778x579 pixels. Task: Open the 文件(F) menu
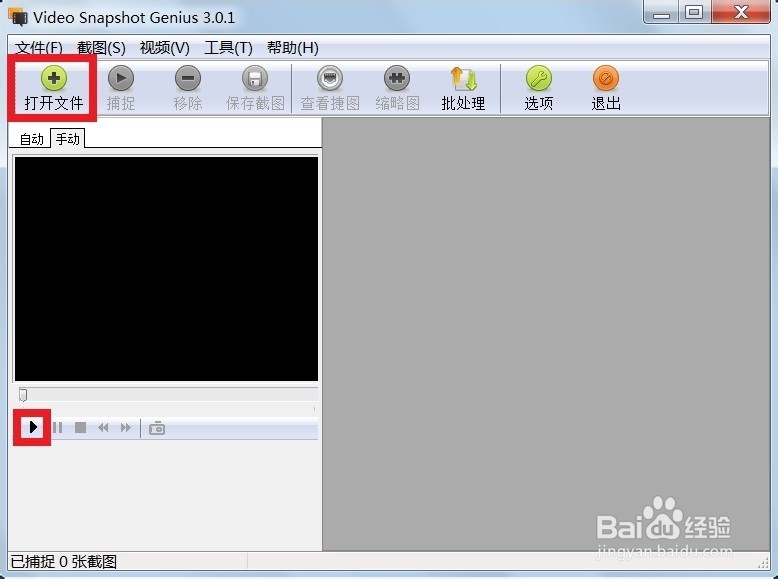(x=39, y=48)
